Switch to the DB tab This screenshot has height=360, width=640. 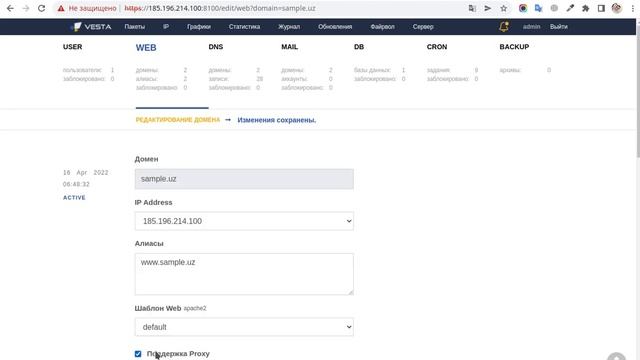pos(359,47)
